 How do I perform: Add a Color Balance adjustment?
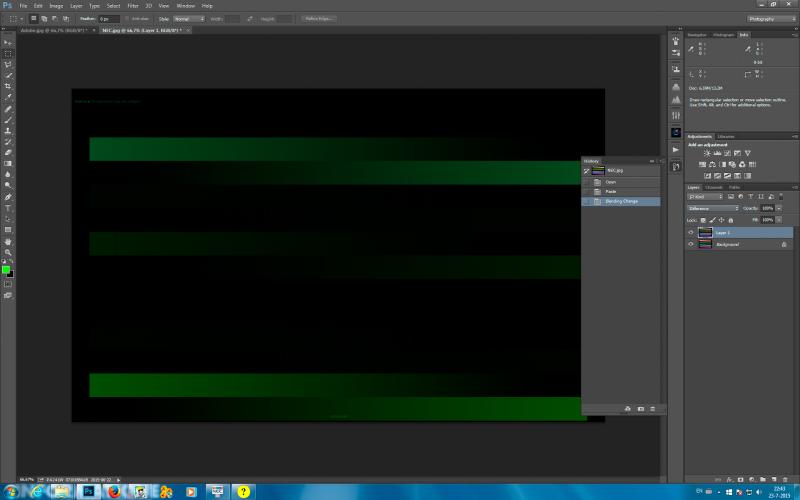pyautogui.click(x=712, y=164)
